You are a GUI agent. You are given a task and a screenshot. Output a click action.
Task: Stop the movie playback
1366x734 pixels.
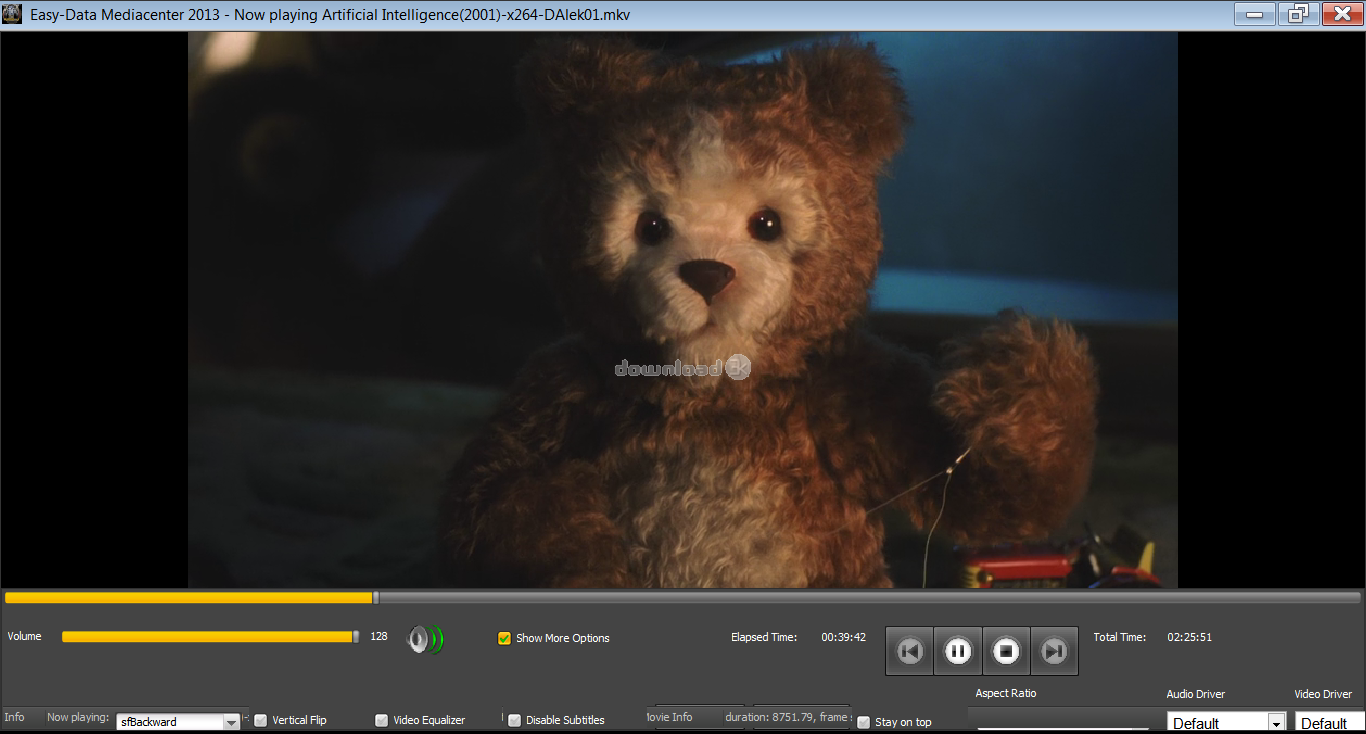pos(1006,652)
